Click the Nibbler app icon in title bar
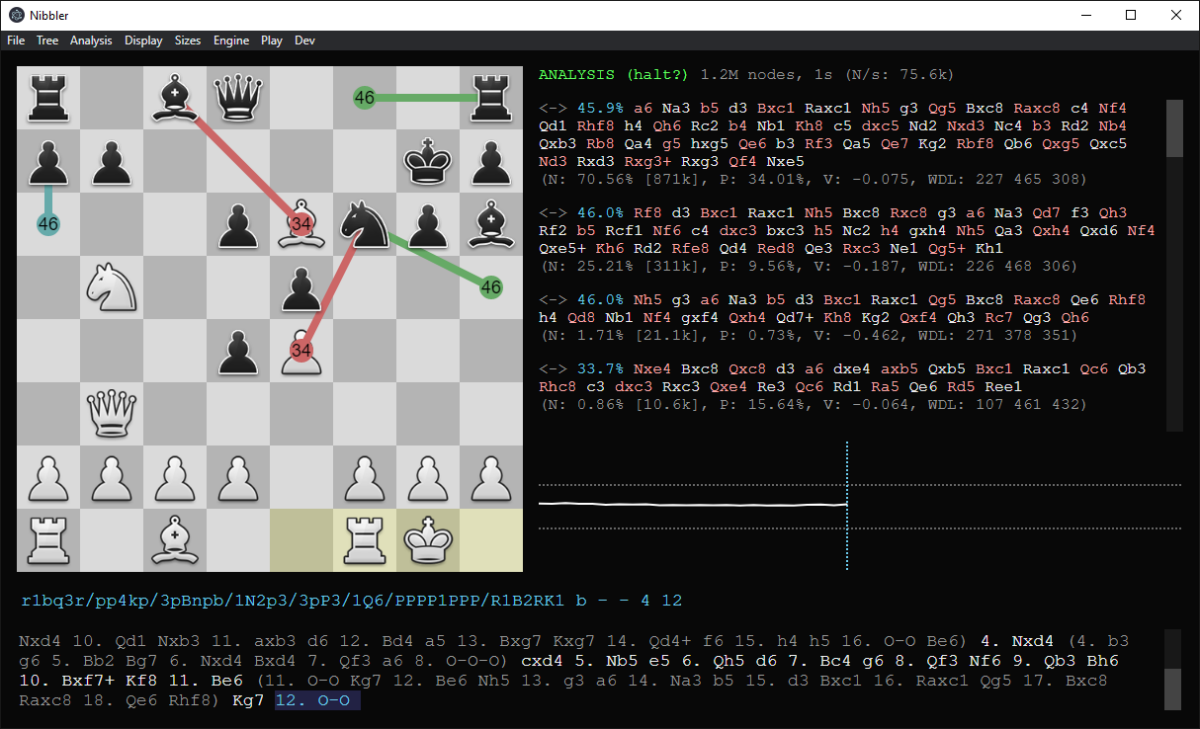 pyautogui.click(x=17, y=15)
